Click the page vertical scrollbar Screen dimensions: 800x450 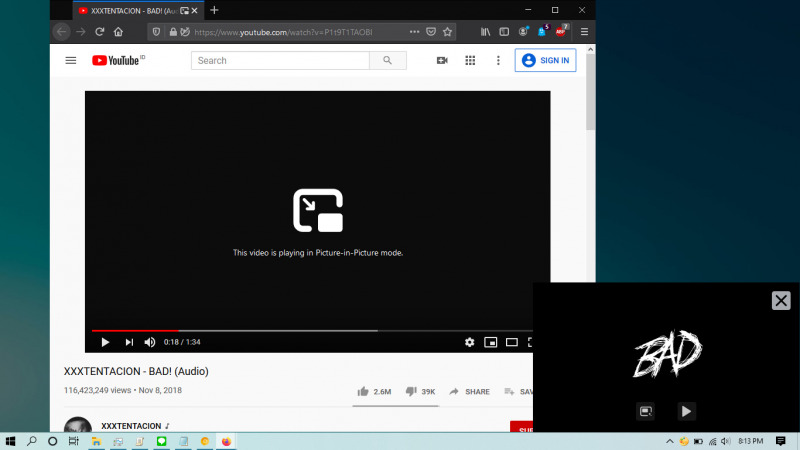[x=590, y=92]
